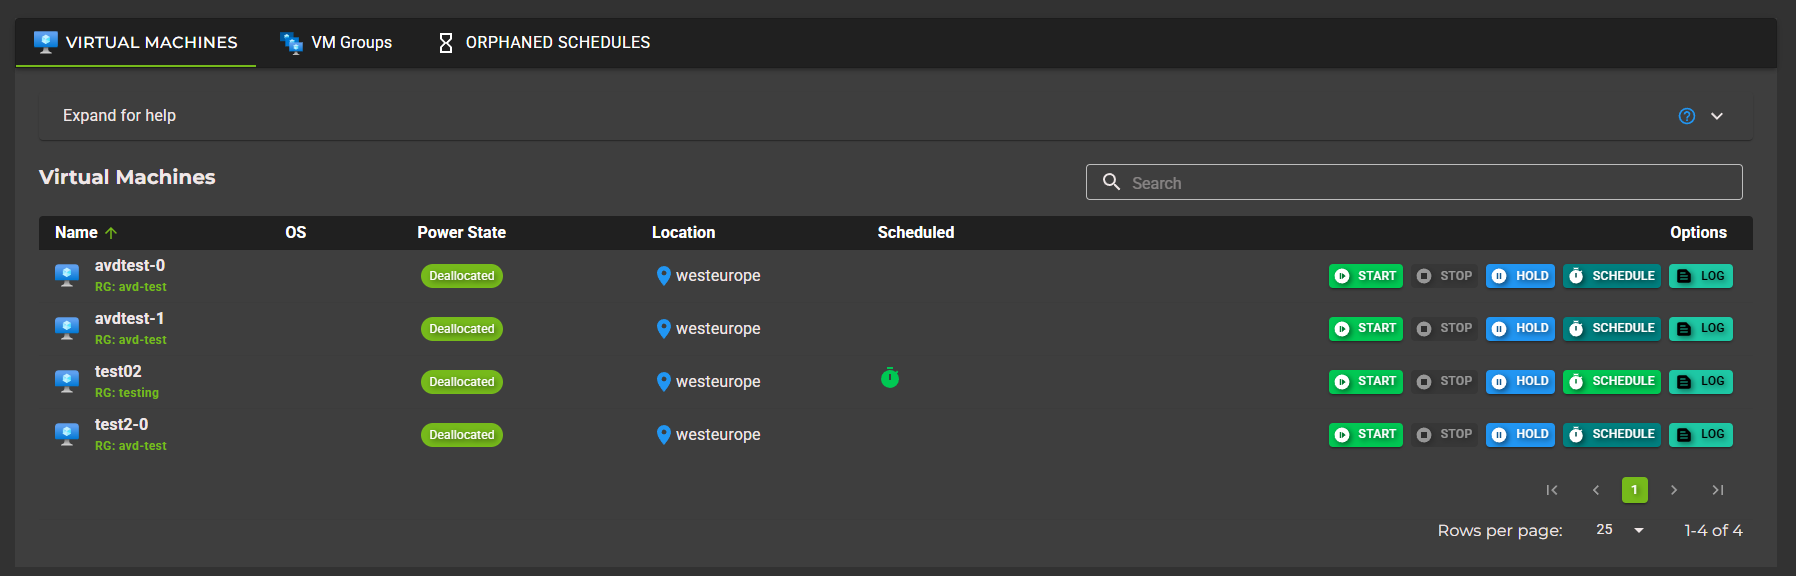Click westeurope location text for test2-0
The height and width of the screenshot is (576, 1796).
pos(718,435)
